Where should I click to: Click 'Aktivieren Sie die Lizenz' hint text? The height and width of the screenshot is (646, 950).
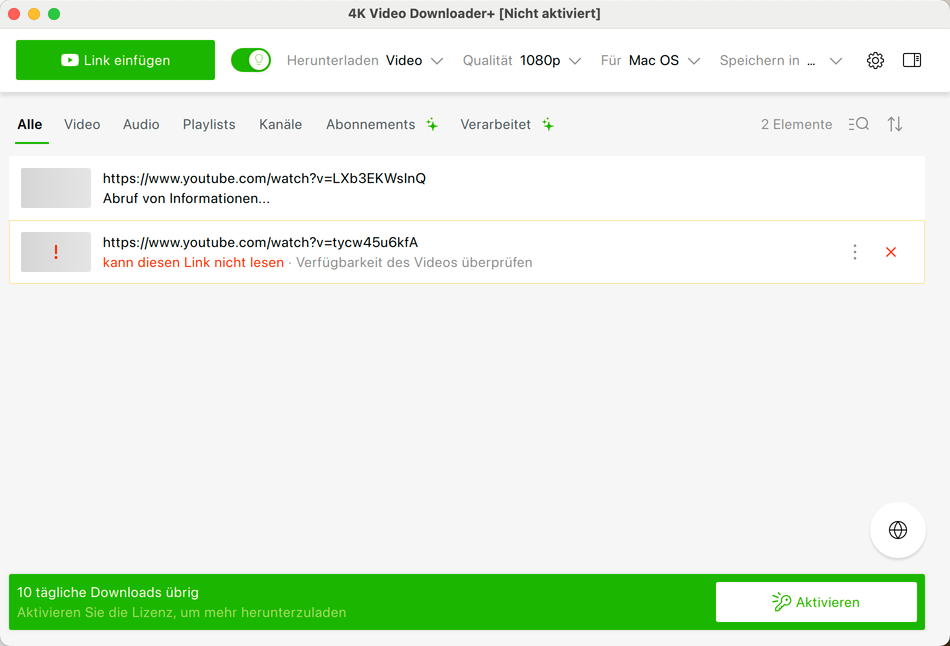pos(182,613)
